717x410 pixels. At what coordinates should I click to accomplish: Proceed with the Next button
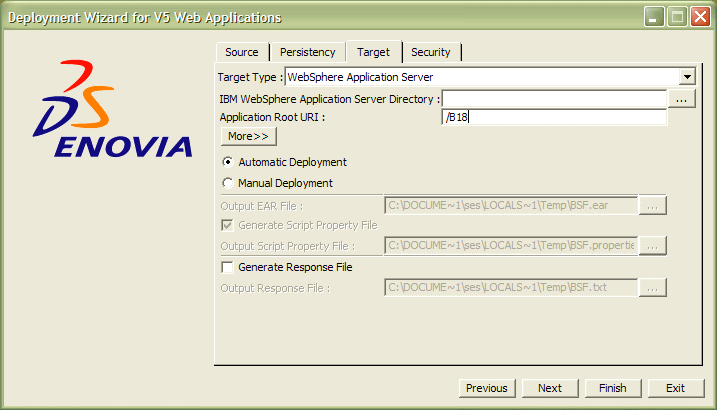pos(550,388)
